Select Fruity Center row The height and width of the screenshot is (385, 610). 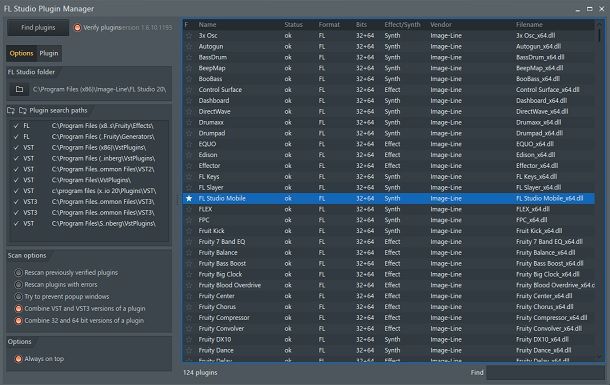[x=389, y=296]
